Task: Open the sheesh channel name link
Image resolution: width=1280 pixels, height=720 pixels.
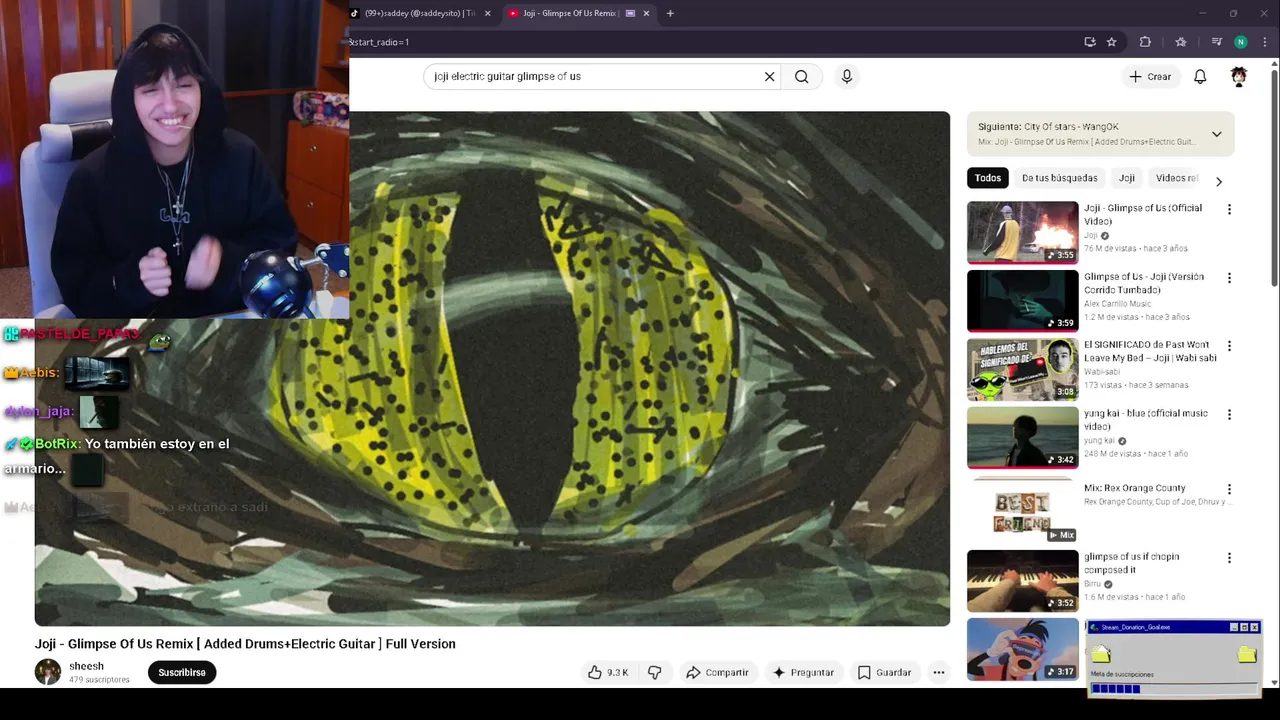Action: click(86, 666)
